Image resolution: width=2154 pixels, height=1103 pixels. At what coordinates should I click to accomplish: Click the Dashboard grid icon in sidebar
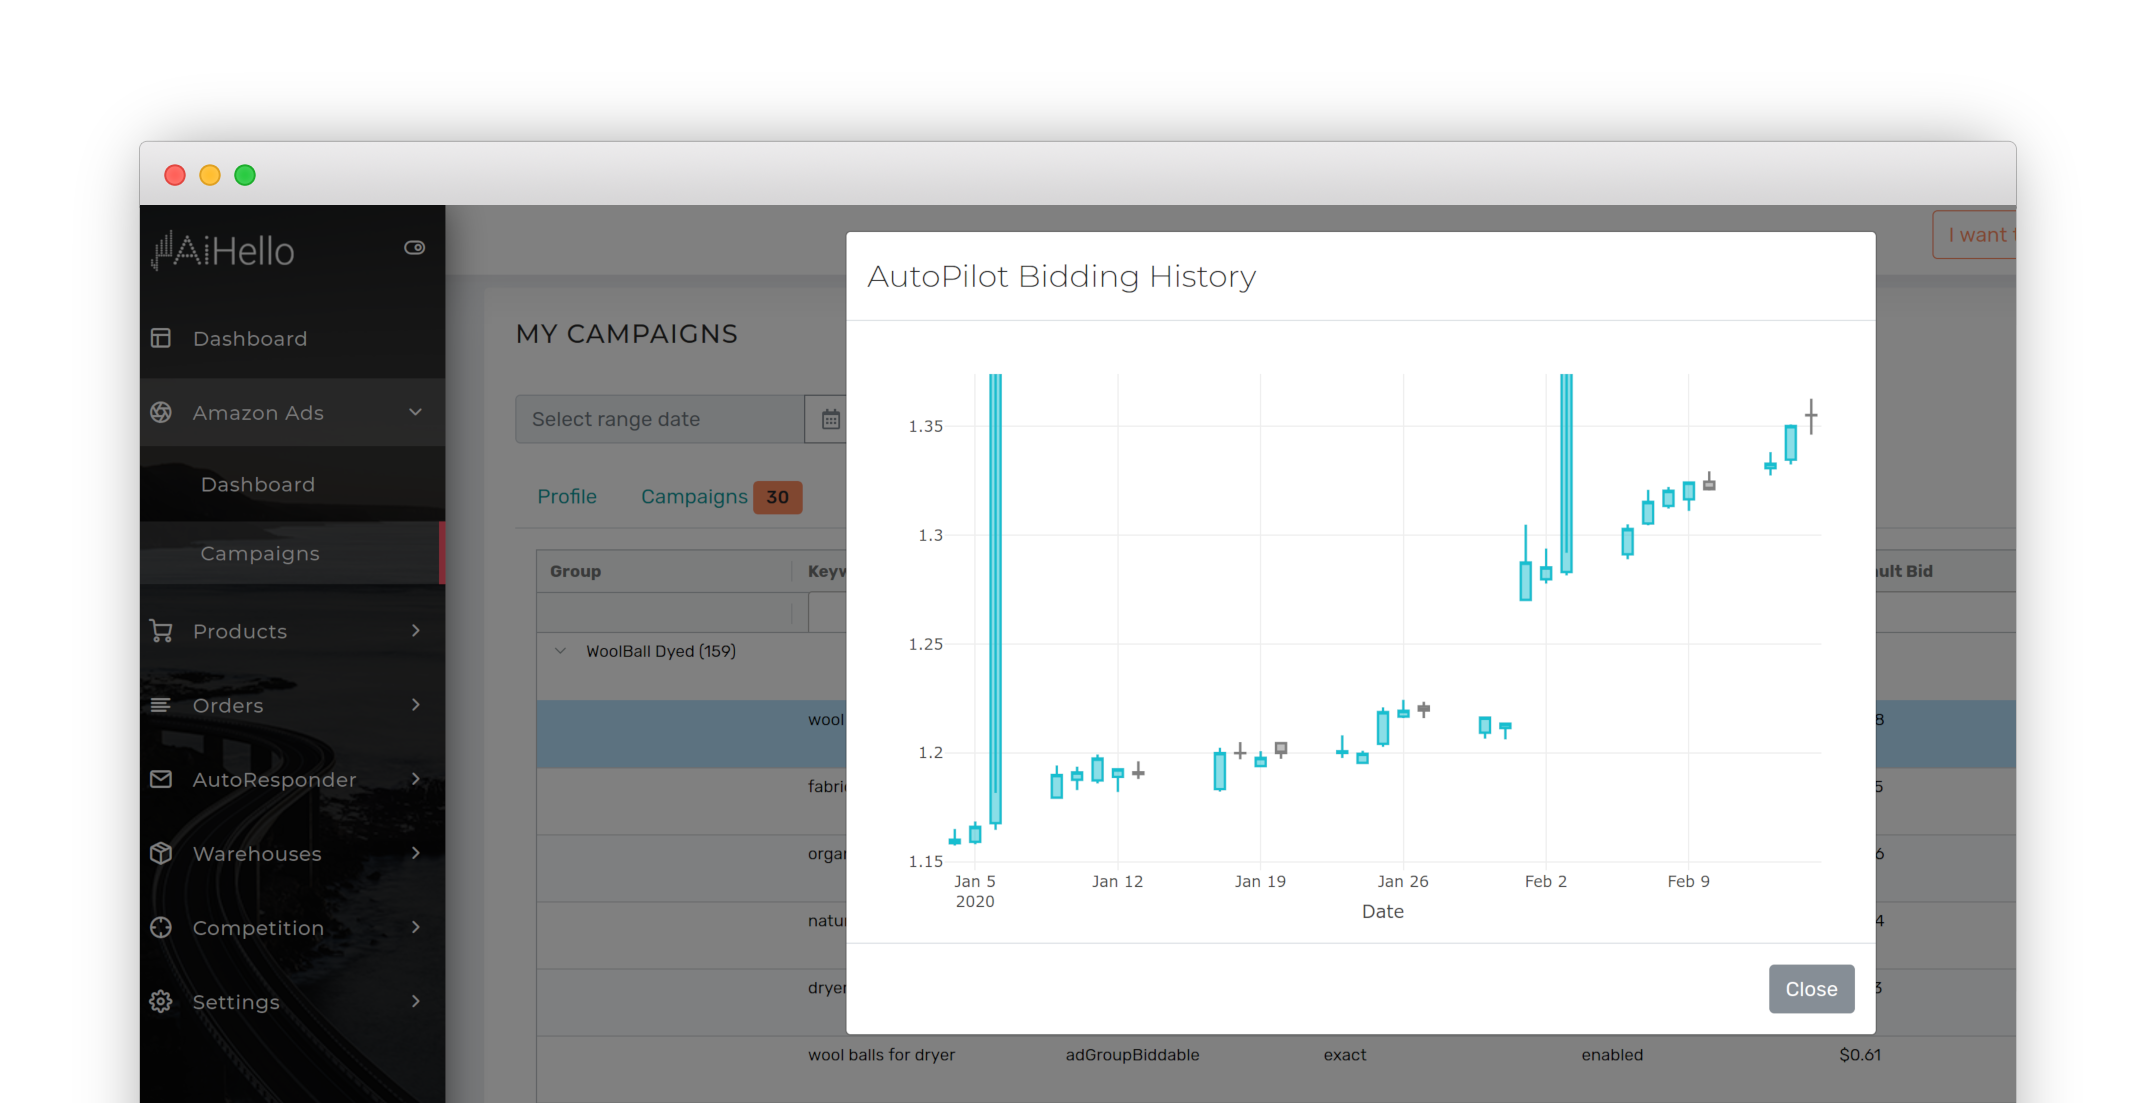pos(161,338)
